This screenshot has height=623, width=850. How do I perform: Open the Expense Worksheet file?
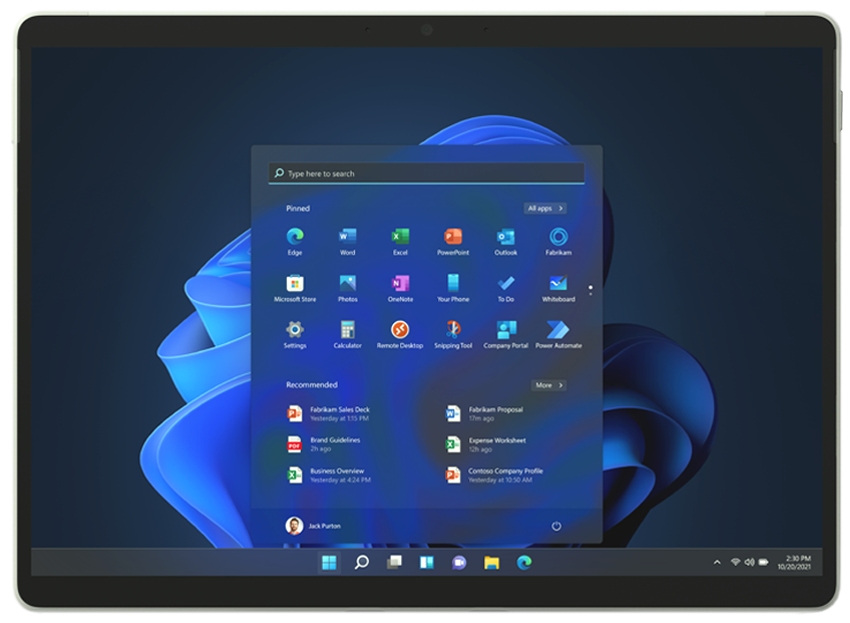click(x=486, y=445)
